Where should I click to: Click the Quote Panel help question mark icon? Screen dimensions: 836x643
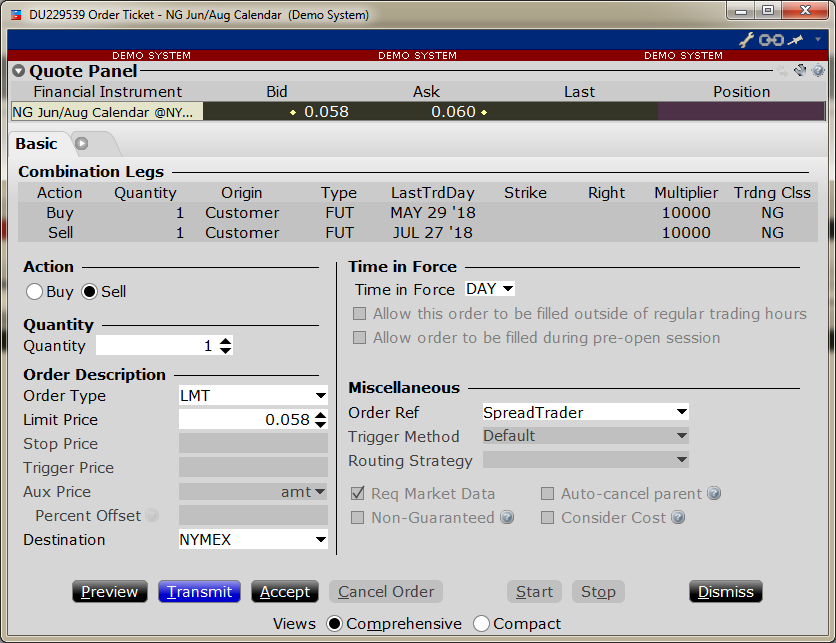point(818,71)
